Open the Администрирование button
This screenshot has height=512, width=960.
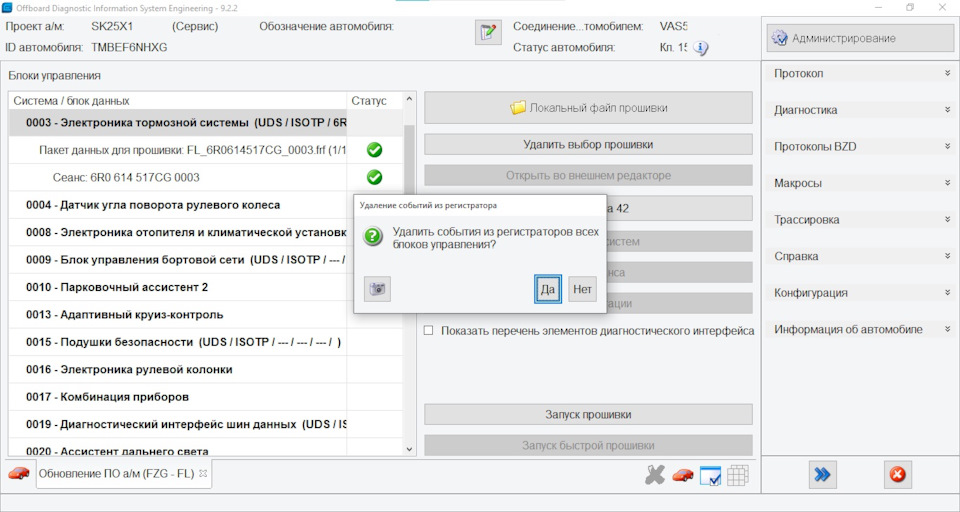(860, 38)
